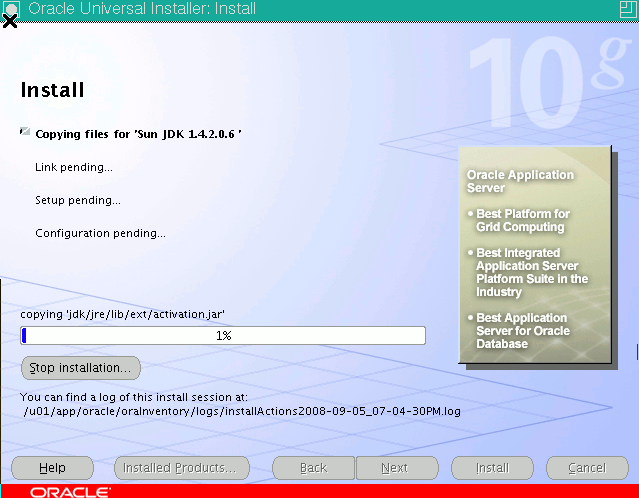Click 'Best Application Server for Oracle Database' bullet
This screenshot has width=639, height=498.
pos(519,331)
